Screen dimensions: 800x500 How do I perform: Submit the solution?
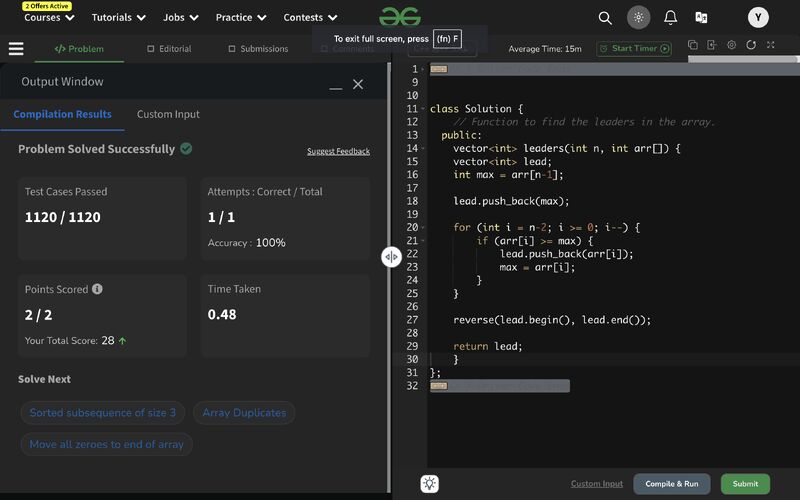[x=745, y=484]
